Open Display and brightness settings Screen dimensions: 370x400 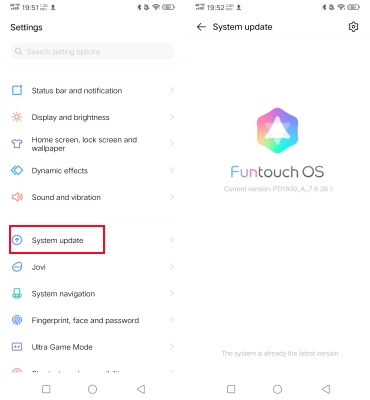click(x=93, y=117)
